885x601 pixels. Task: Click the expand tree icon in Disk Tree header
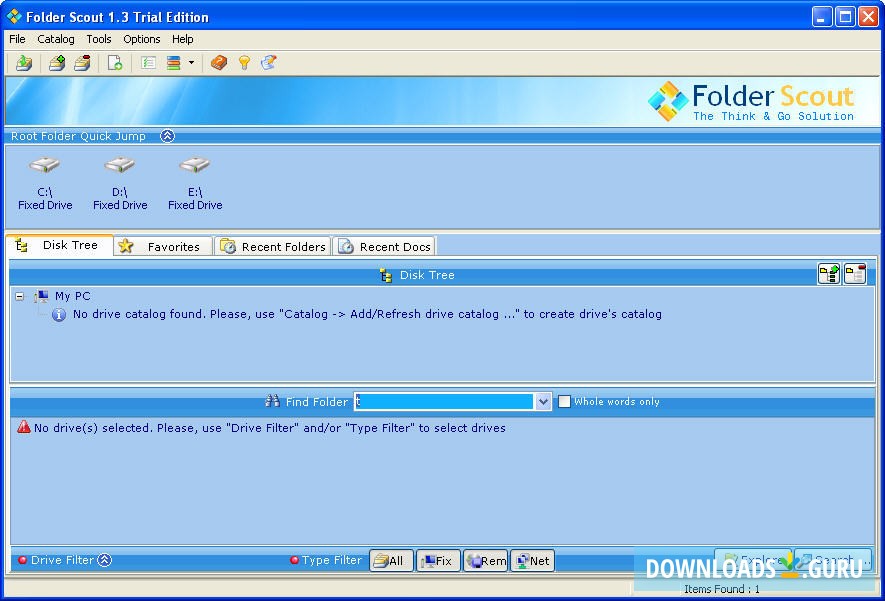[x=829, y=274]
